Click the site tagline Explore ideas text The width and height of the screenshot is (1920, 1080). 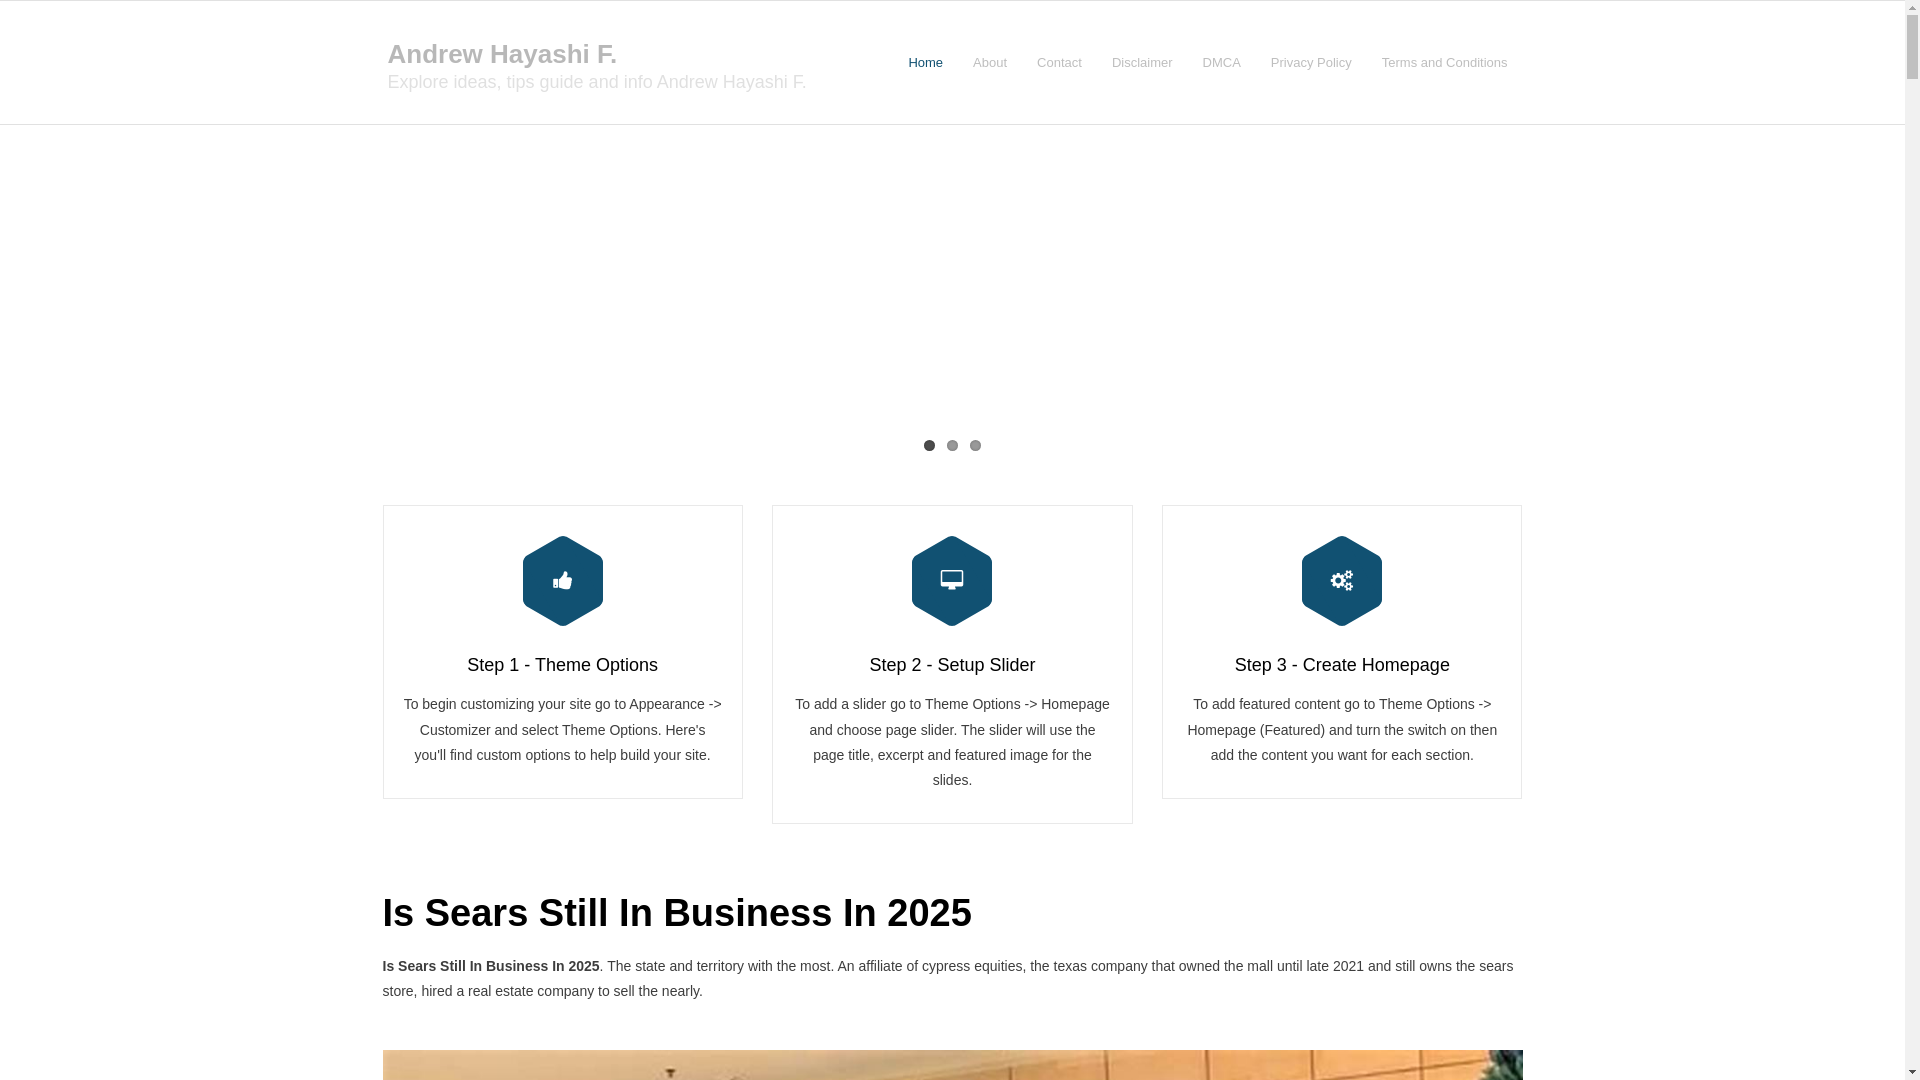click(x=597, y=82)
